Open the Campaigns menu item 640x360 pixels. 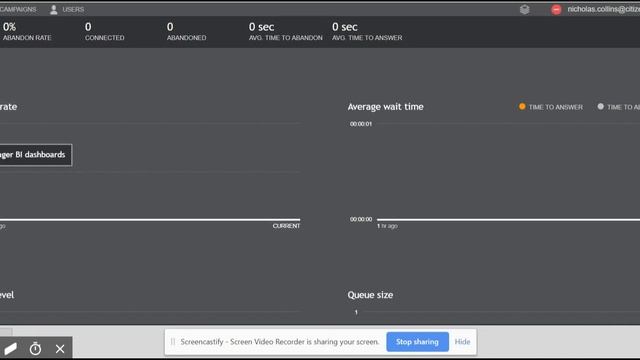tap(18, 9)
